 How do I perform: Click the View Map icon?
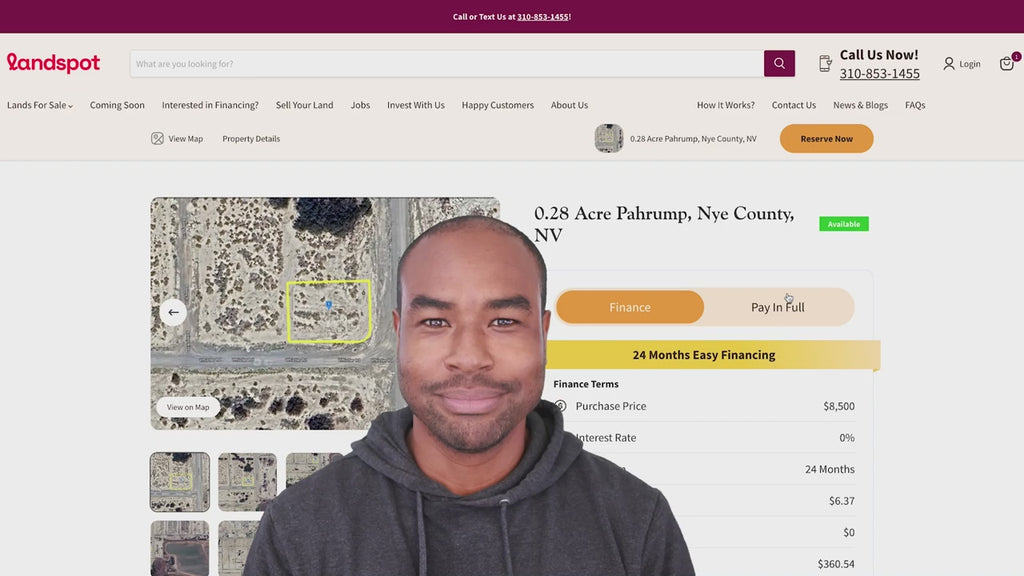[157, 138]
